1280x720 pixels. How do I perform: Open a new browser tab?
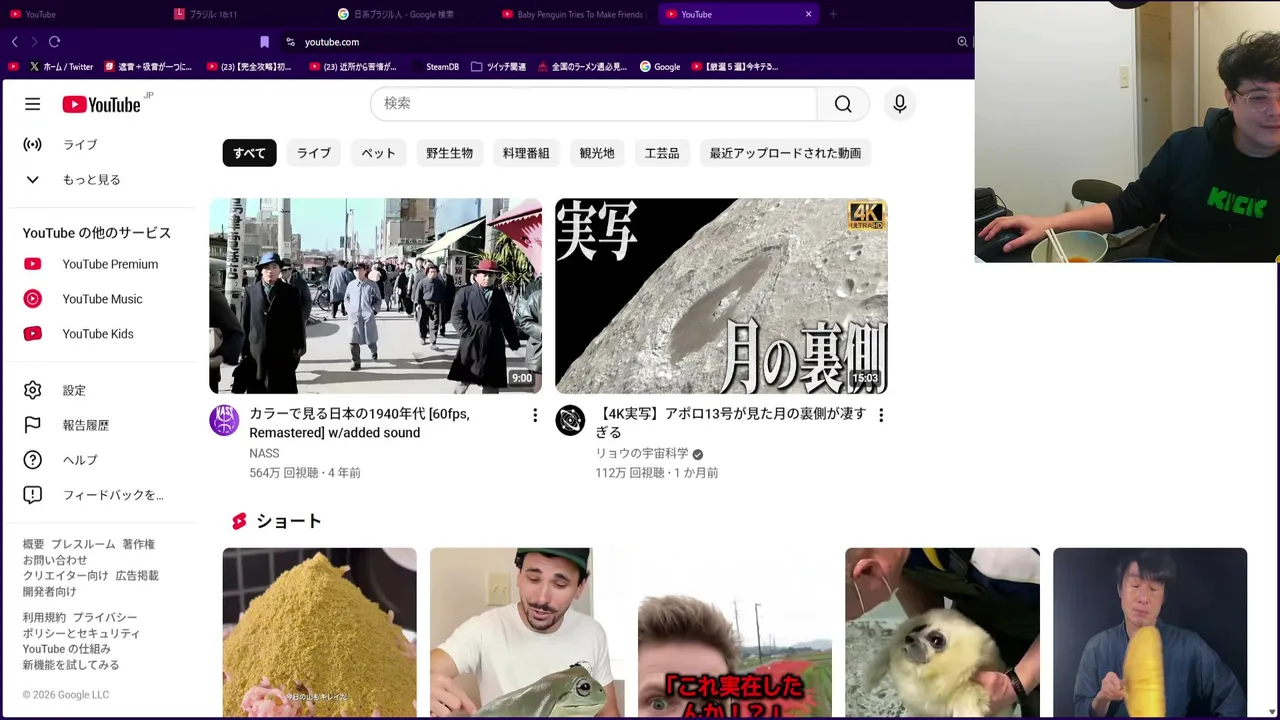(x=833, y=14)
